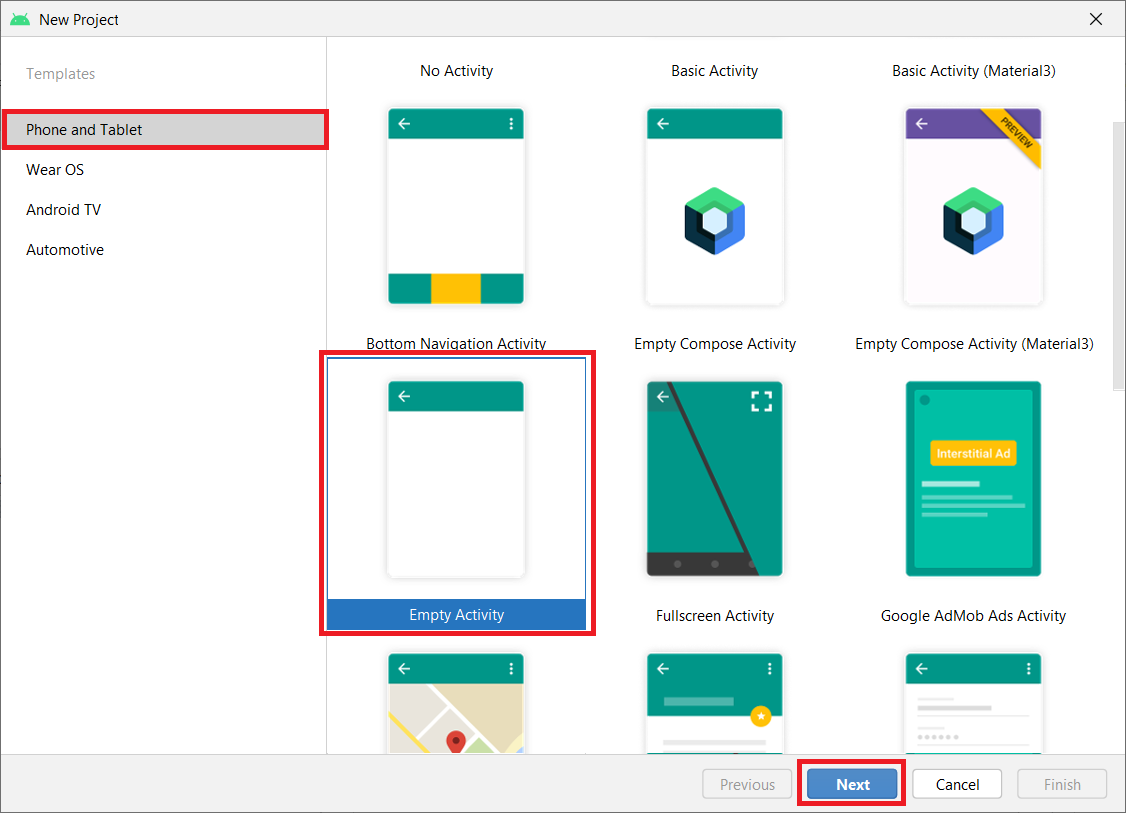Click the Previous button
Screen dimensions: 1126x813
(747, 784)
